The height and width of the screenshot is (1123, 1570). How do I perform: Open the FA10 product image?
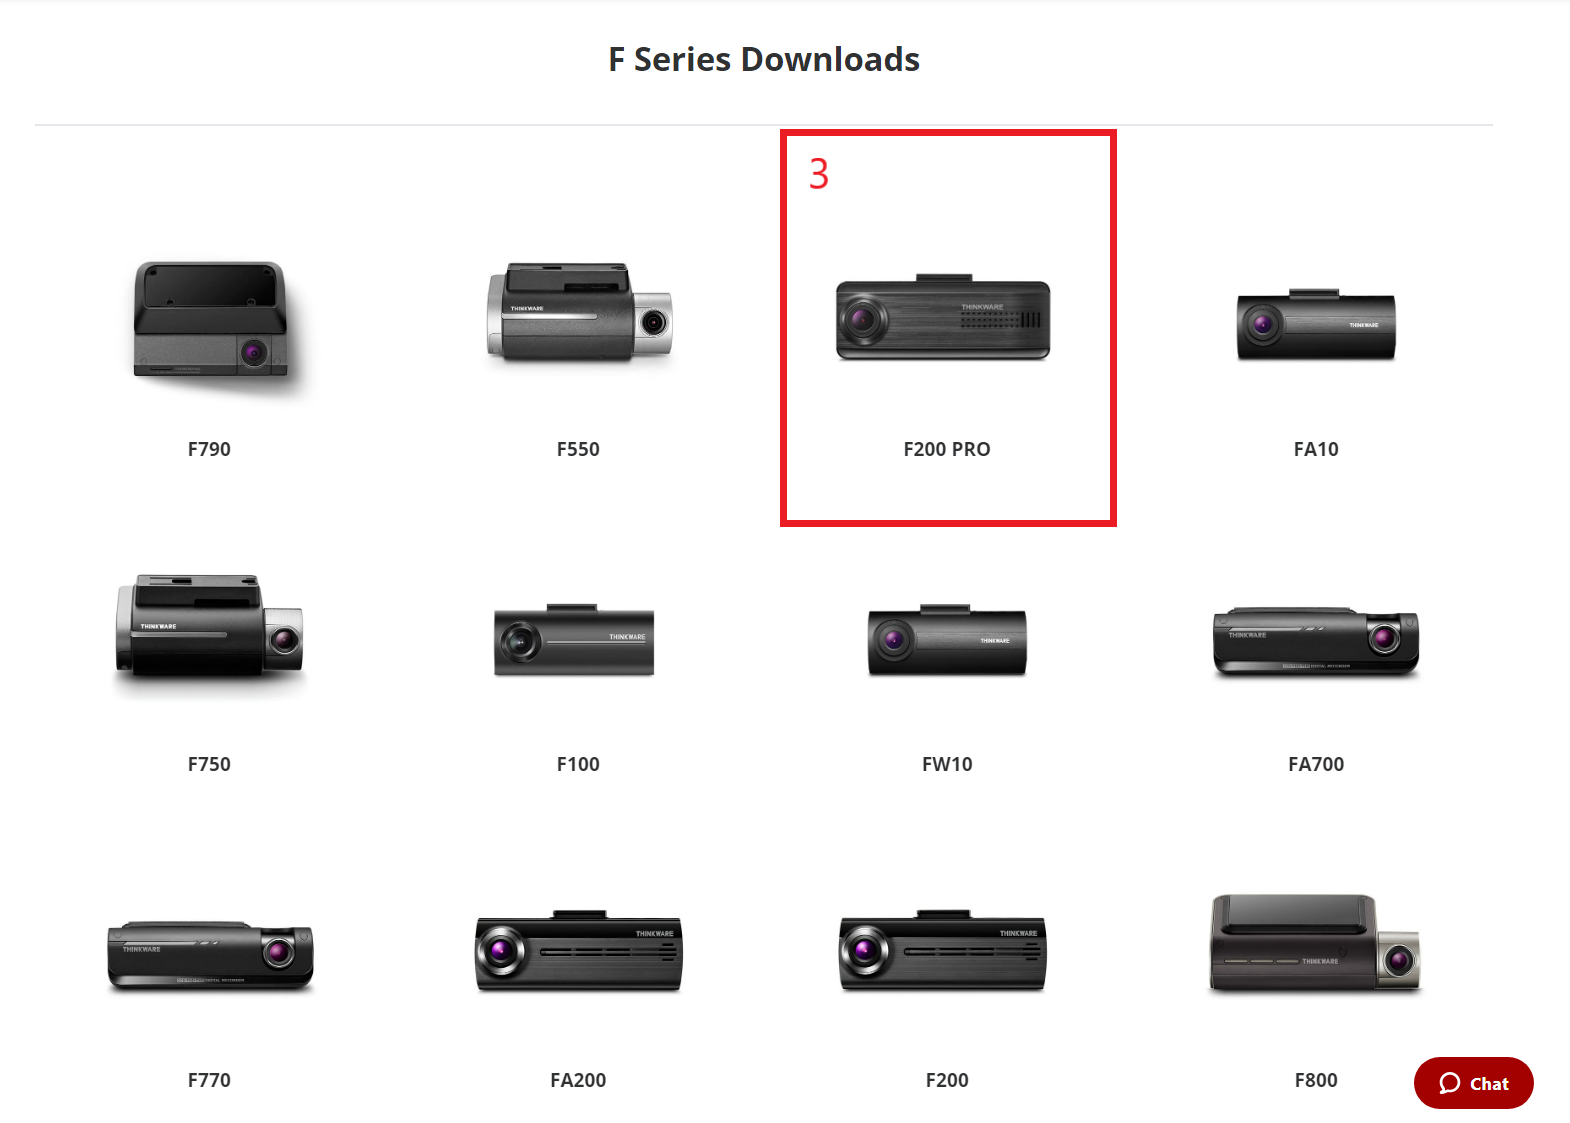1316,325
